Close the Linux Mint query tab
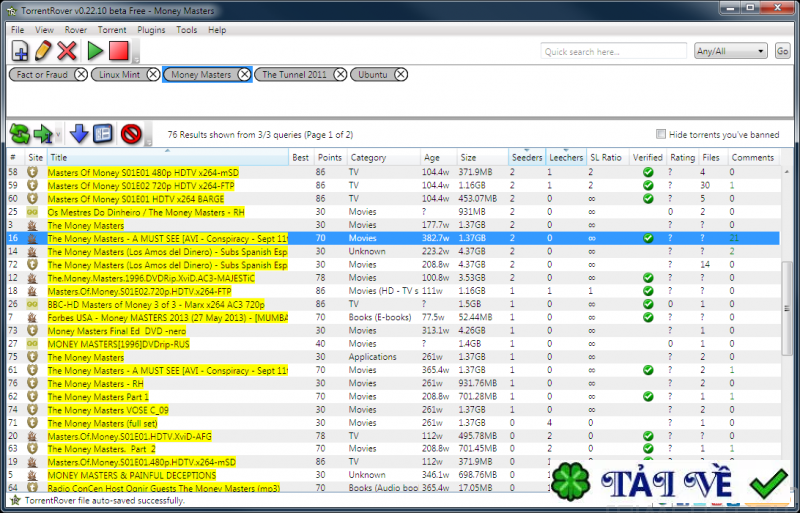Screen dimensions: 800x513 click(152, 74)
